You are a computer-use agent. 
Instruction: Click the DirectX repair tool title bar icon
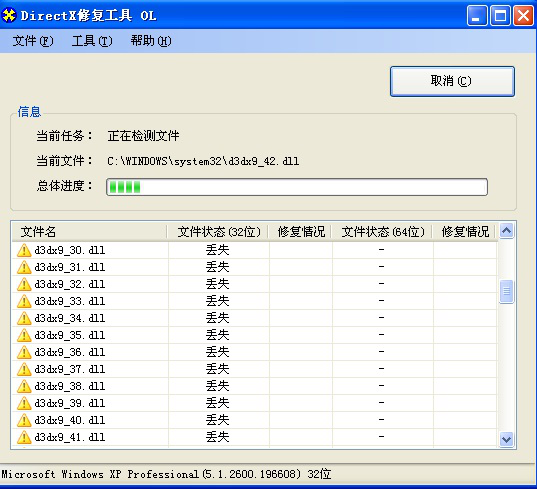[x=9, y=15]
